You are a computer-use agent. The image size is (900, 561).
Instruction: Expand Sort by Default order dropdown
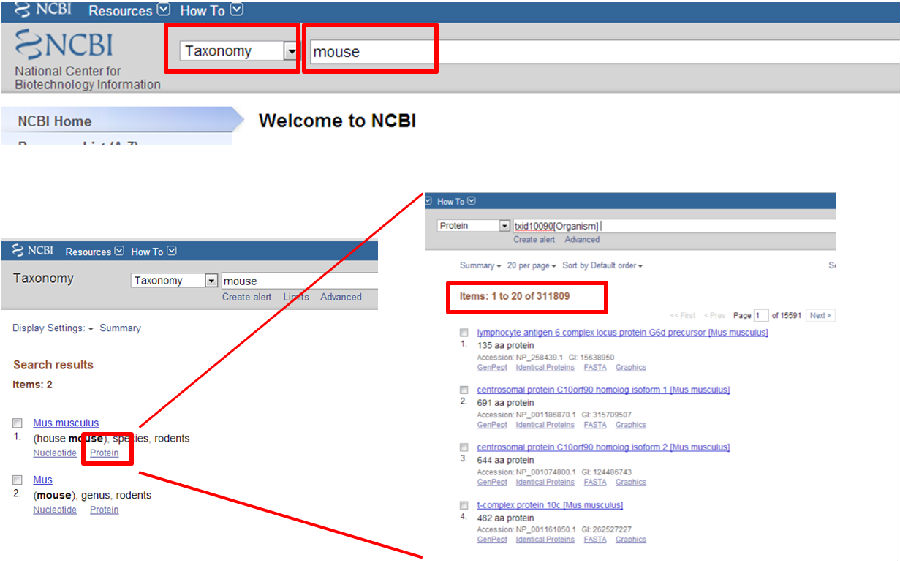pos(603,265)
